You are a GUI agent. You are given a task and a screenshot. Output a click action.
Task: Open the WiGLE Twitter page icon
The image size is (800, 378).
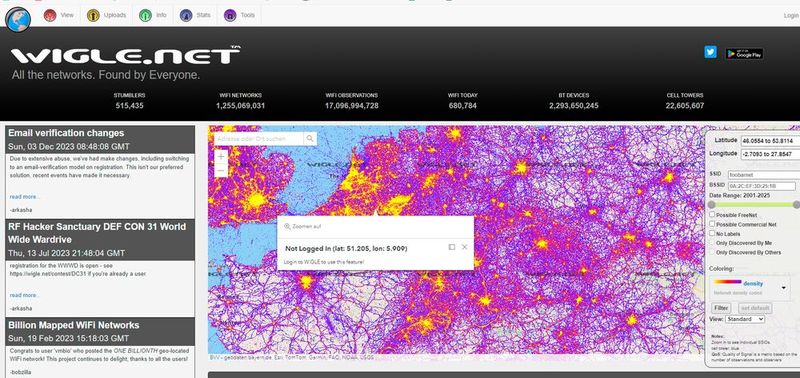(710, 52)
